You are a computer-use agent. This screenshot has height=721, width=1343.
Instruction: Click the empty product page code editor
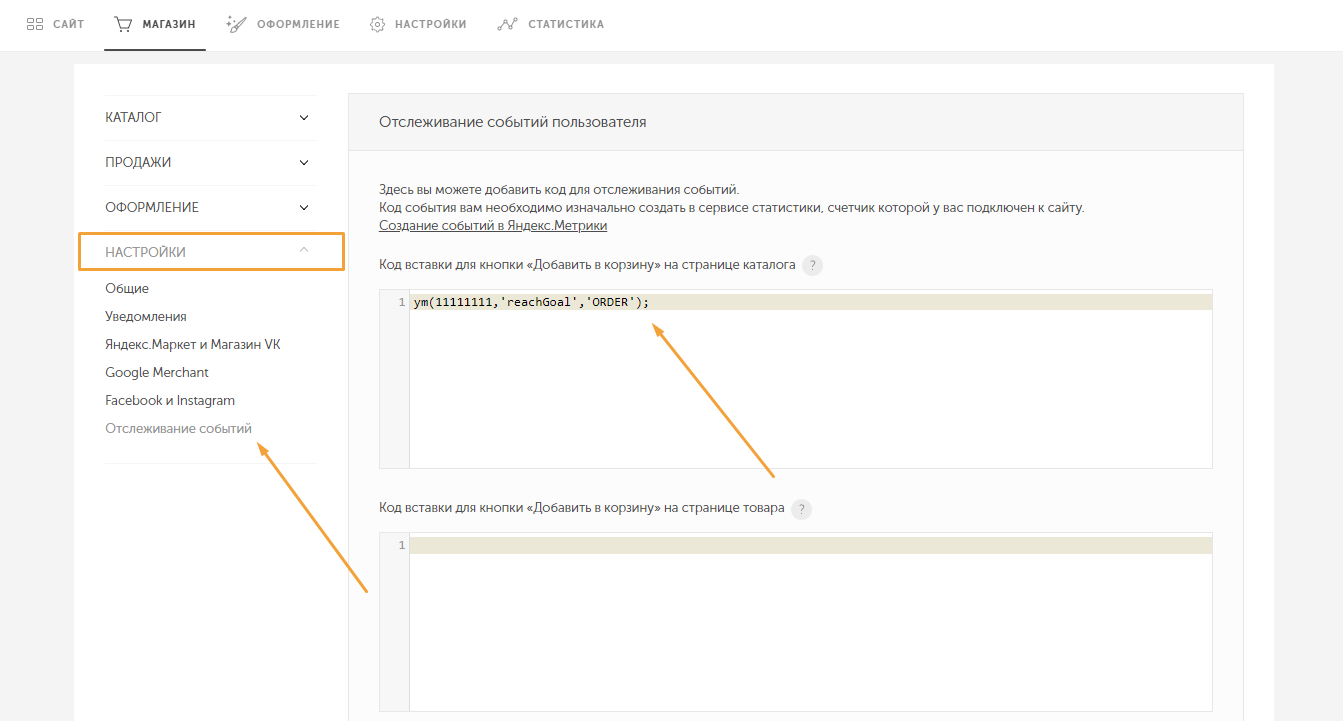[x=810, y=622]
